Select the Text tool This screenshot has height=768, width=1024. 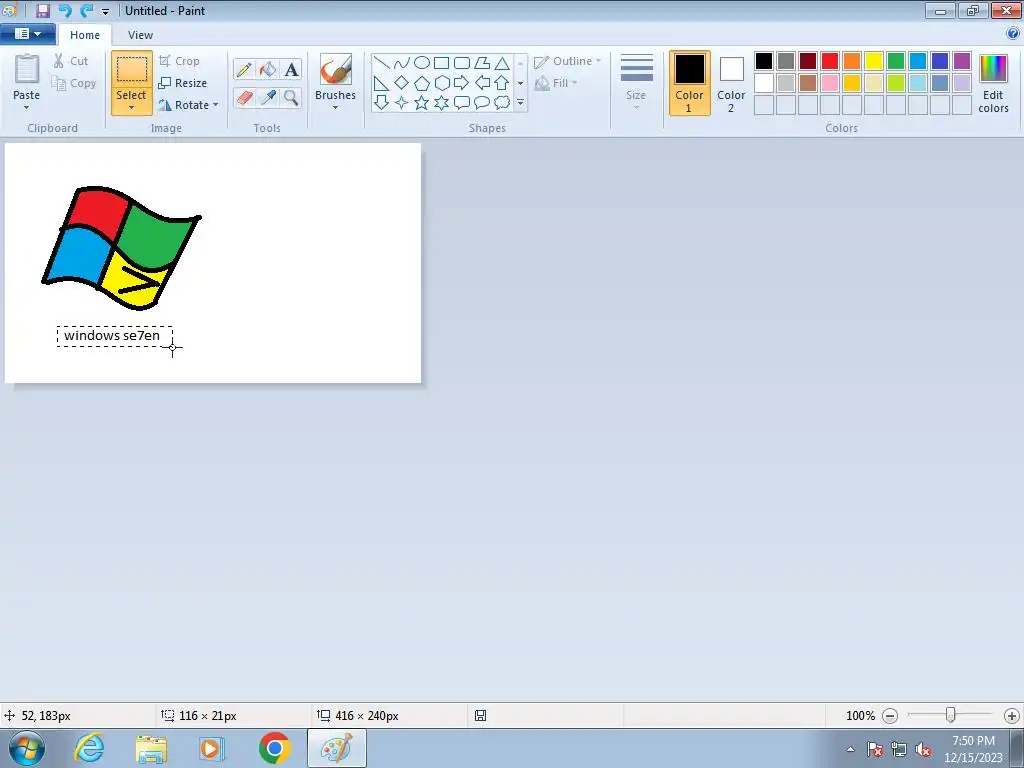click(291, 69)
